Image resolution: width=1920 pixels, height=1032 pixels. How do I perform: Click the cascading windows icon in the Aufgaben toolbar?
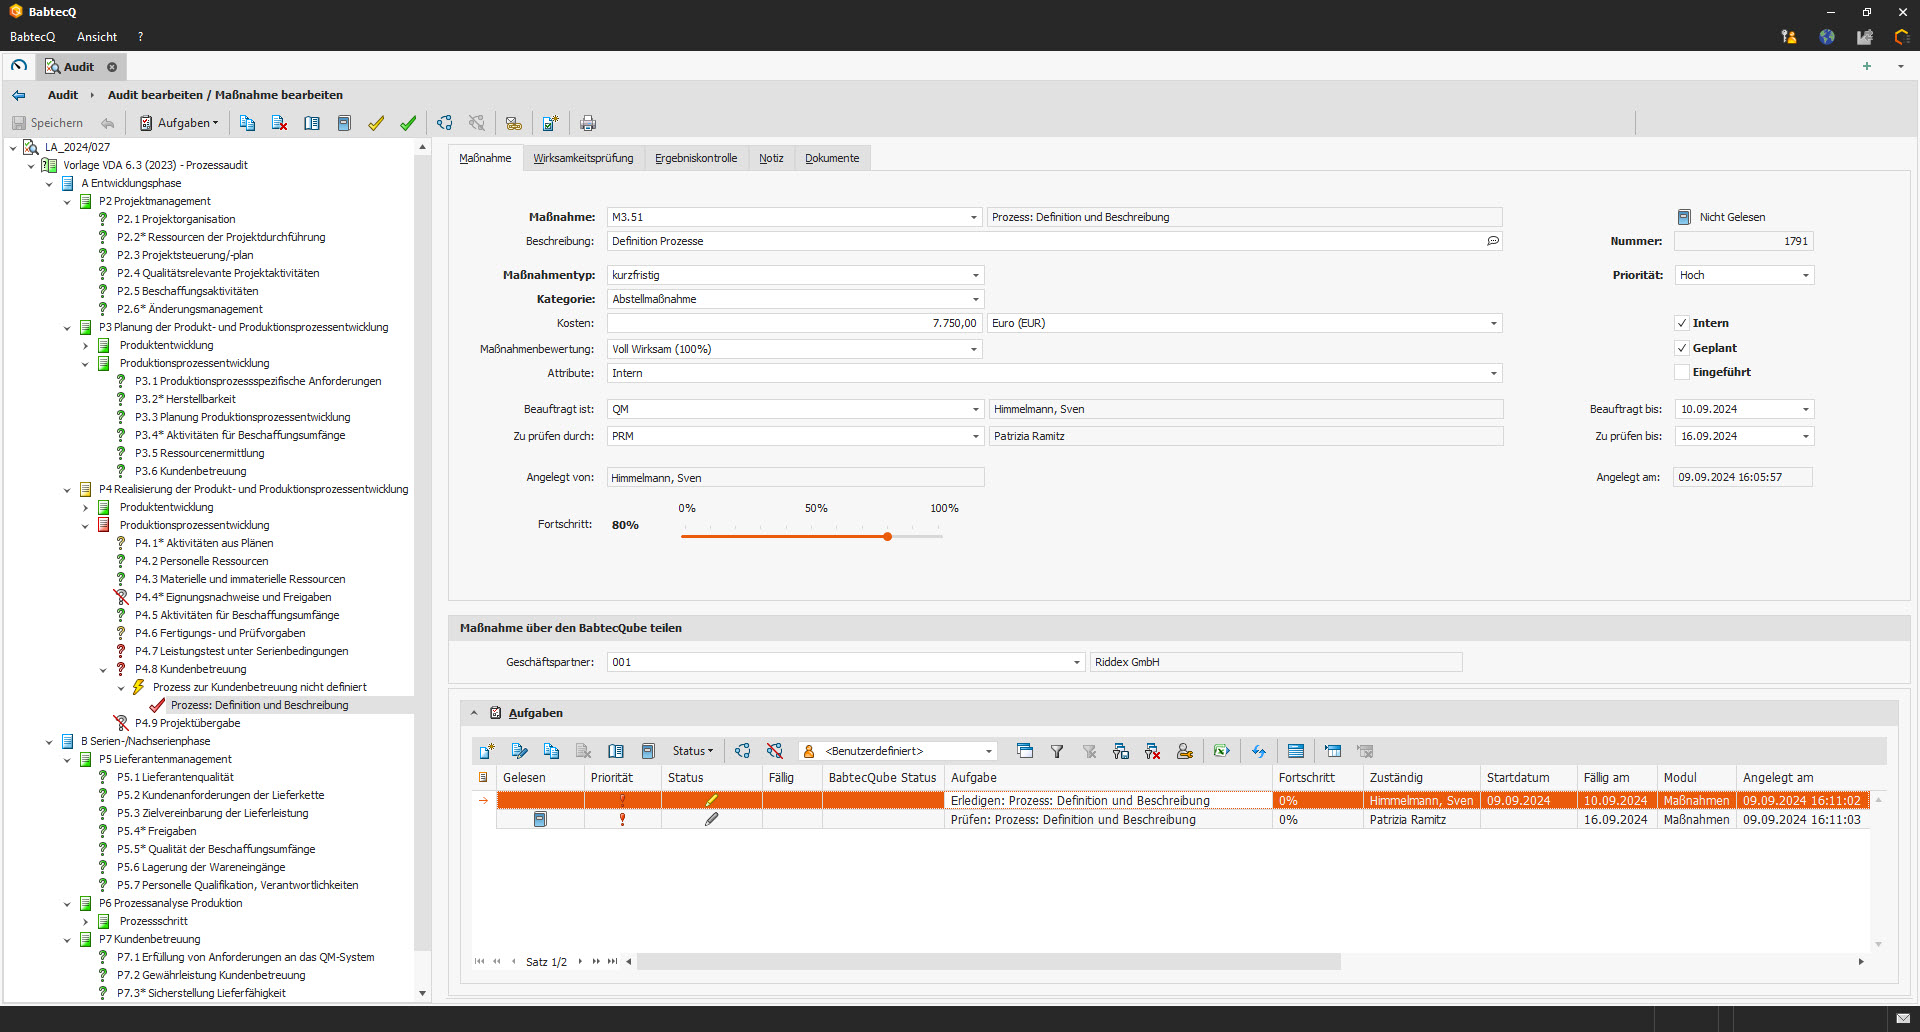(x=1025, y=751)
